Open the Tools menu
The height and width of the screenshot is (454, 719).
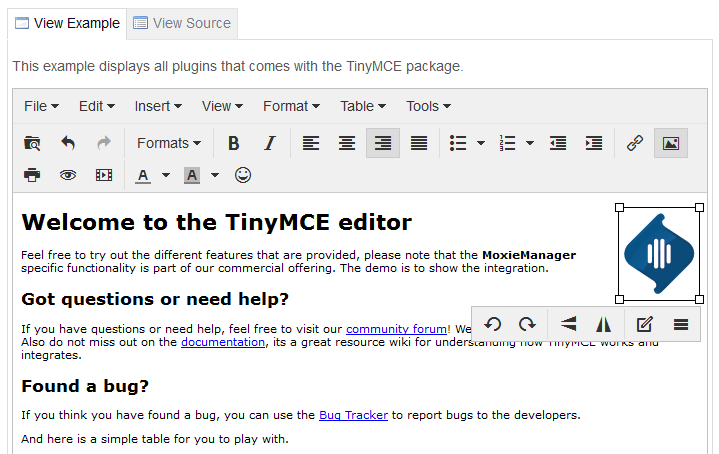pos(428,106)
